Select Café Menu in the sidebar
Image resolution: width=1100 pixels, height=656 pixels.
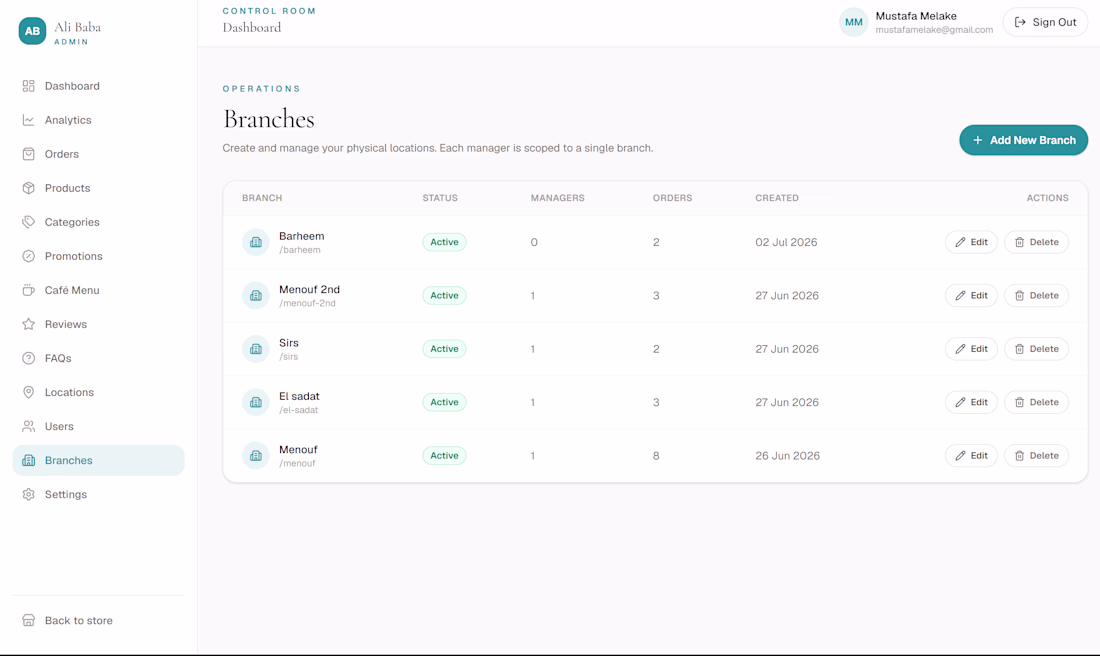(98, 290)
